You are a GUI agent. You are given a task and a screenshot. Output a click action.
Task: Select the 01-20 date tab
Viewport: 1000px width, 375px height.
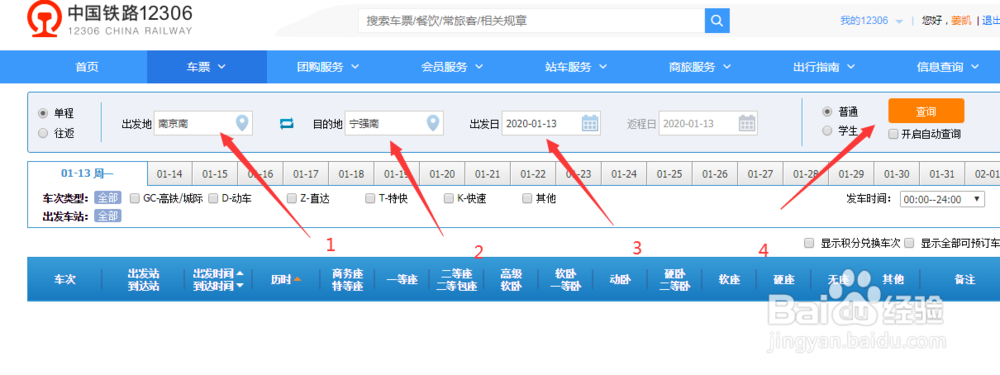click(442, 173)
